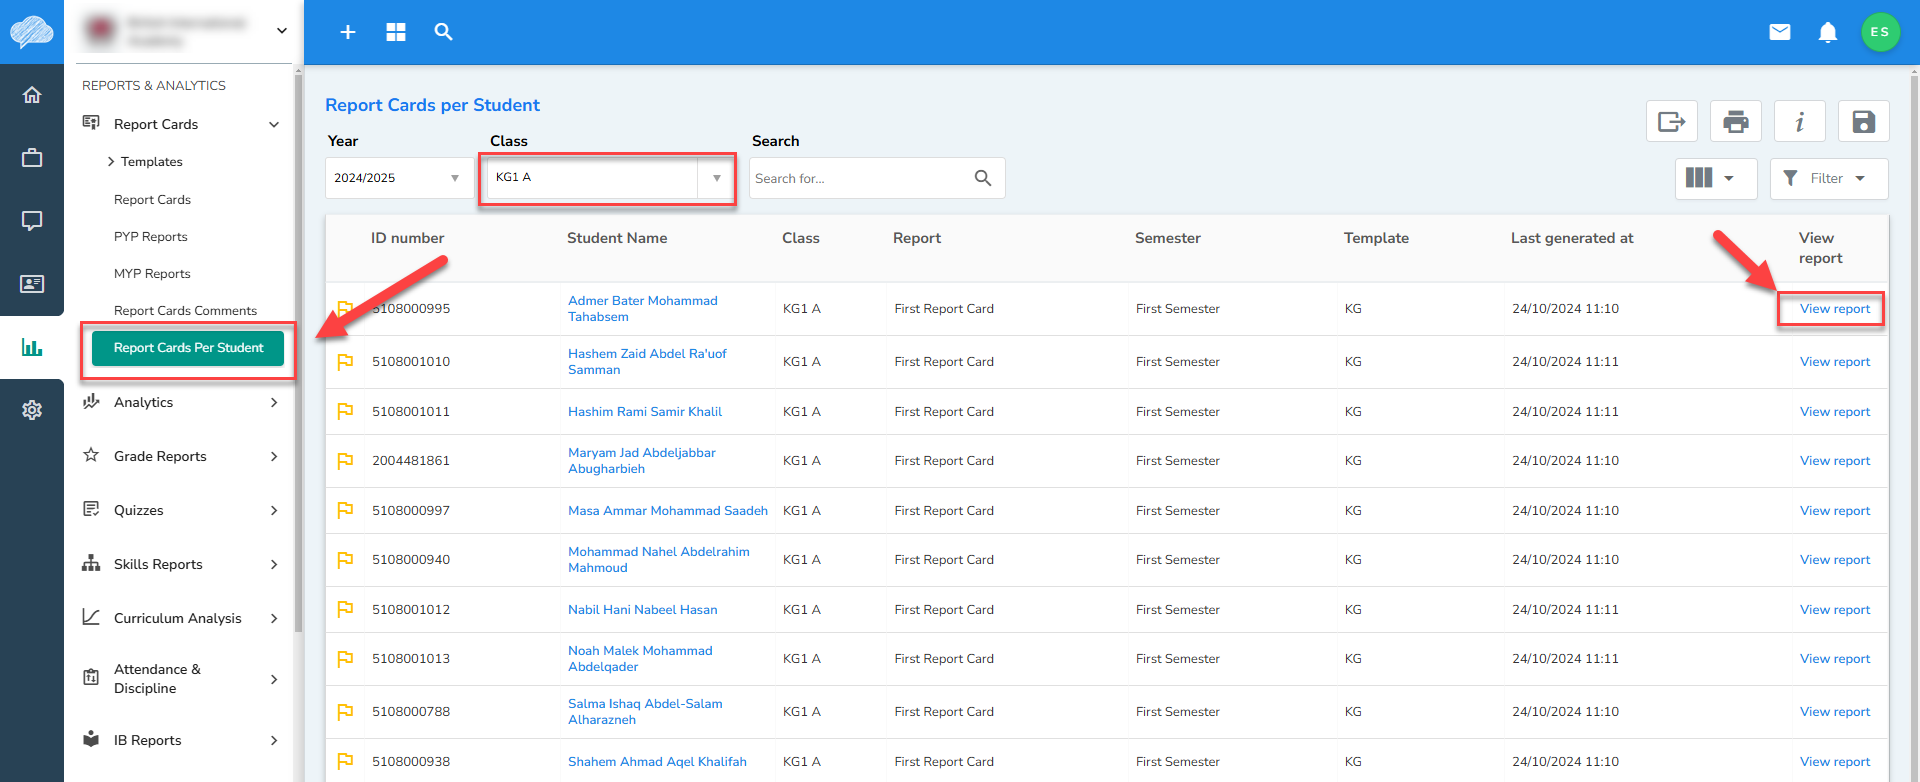Click the flag icon for ID 5108000997
This screenshot has width=1920, height=782.
tap(345, 510)
